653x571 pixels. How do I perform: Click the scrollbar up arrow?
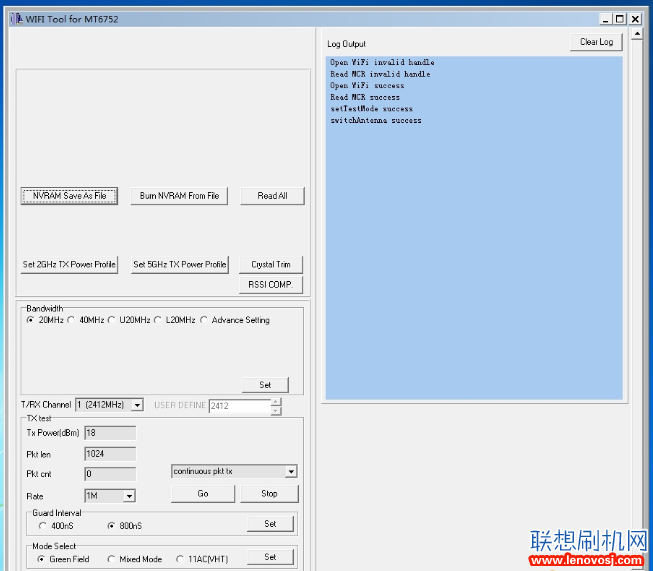click(x=637, y=34)
